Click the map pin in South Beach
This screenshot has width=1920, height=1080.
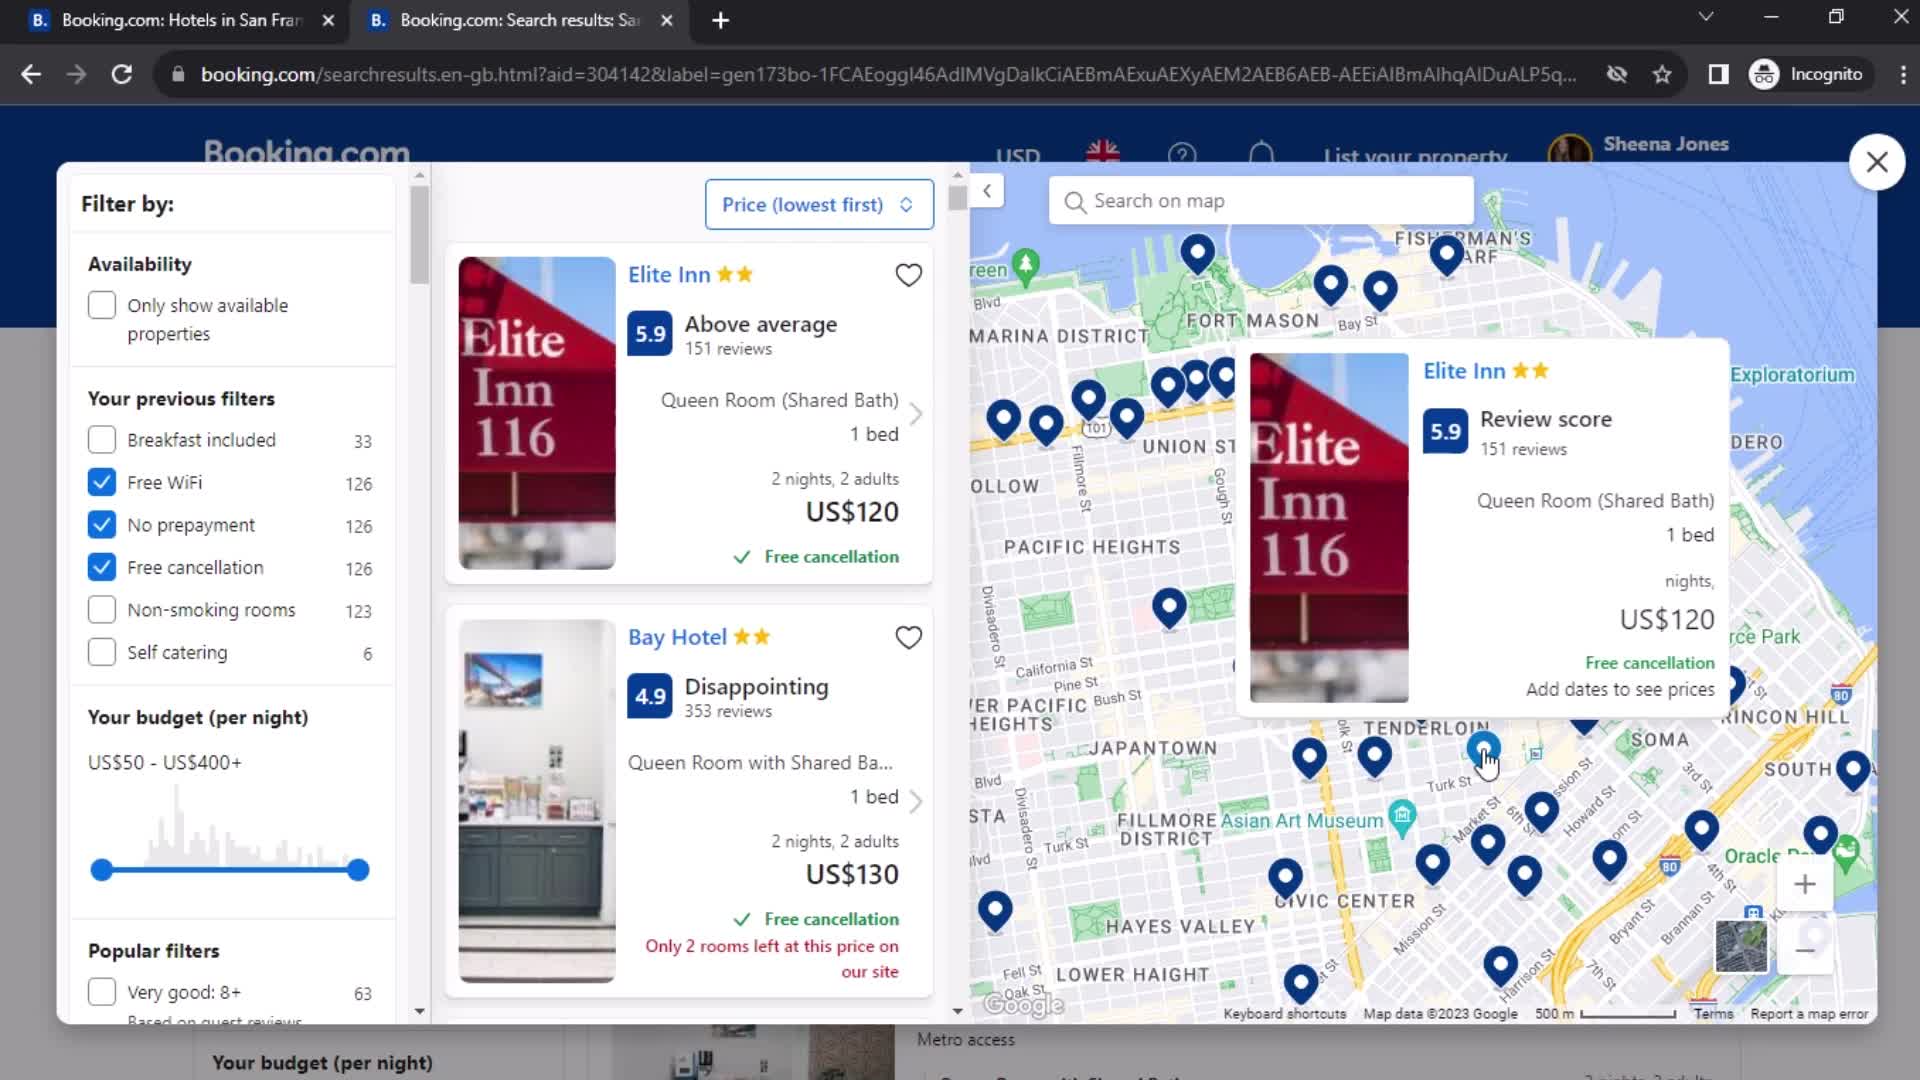1853,770
